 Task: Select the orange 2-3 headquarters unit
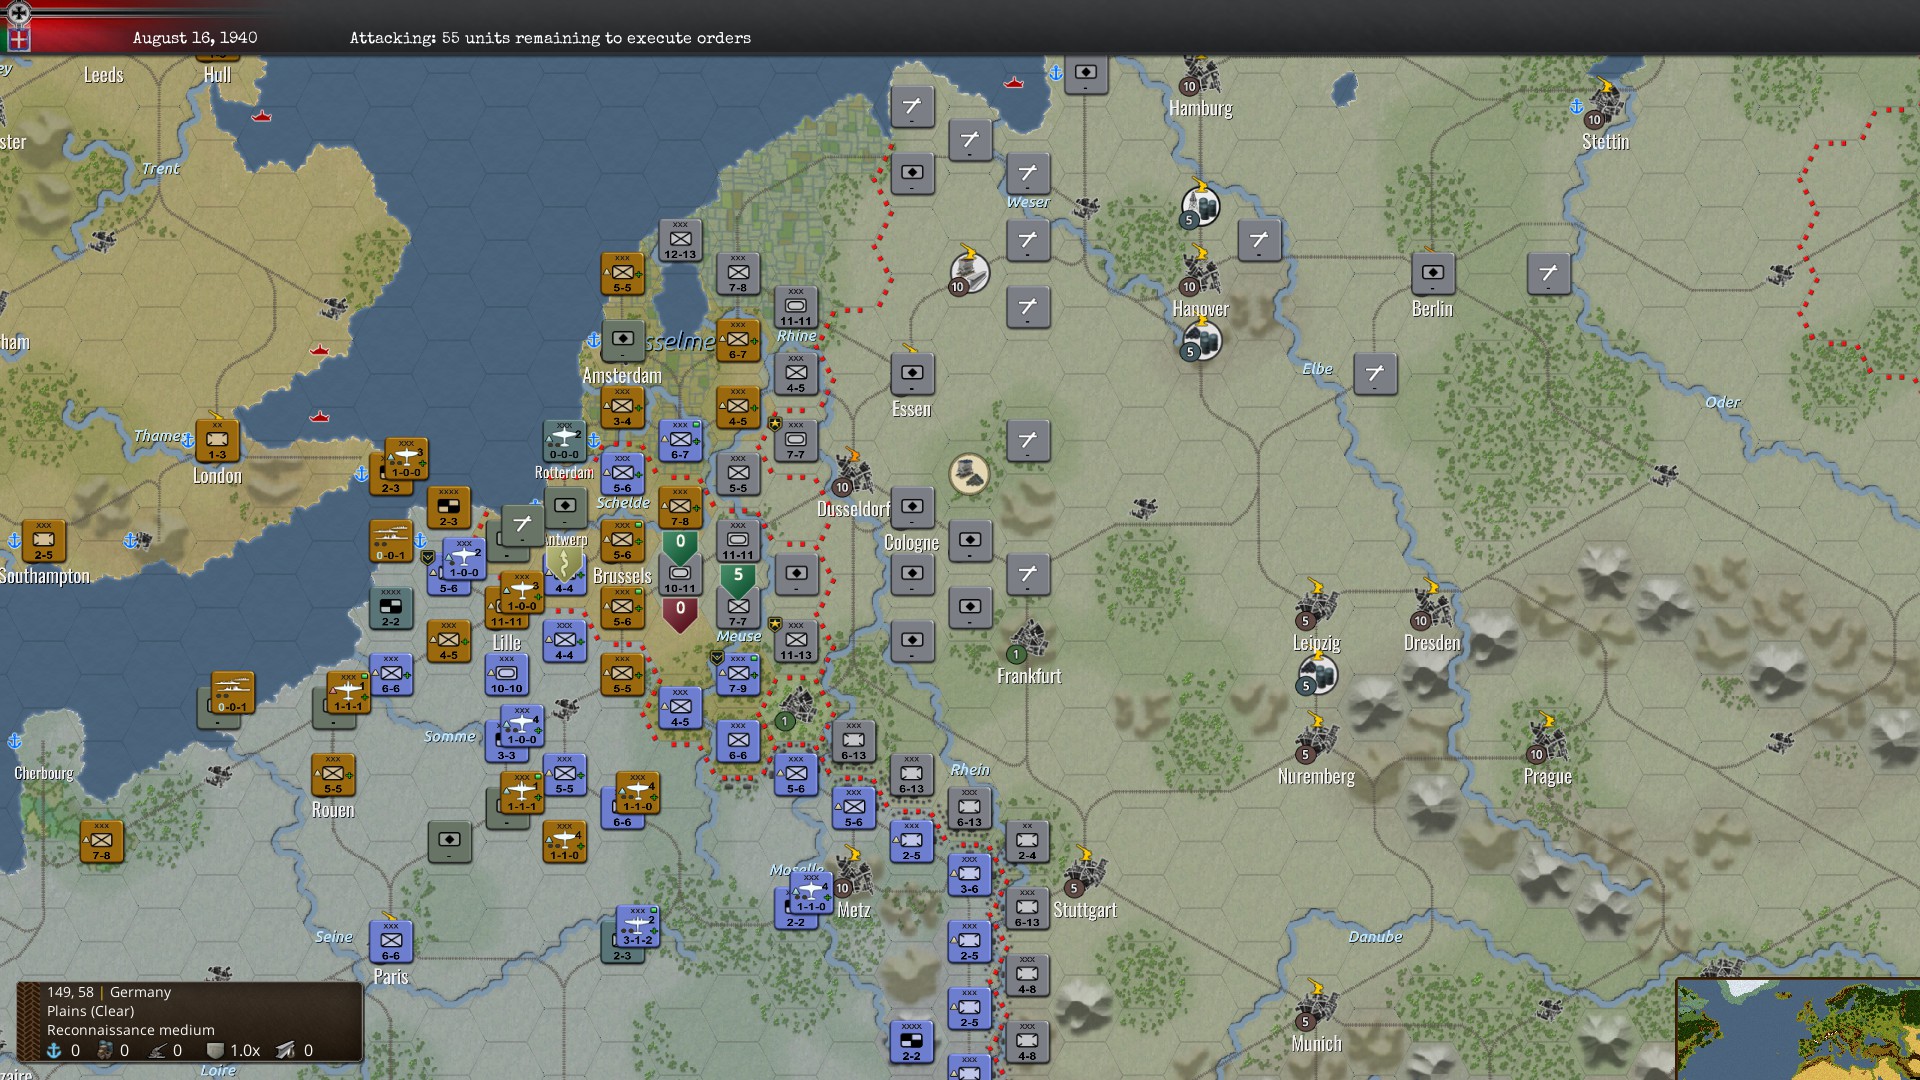449,508
